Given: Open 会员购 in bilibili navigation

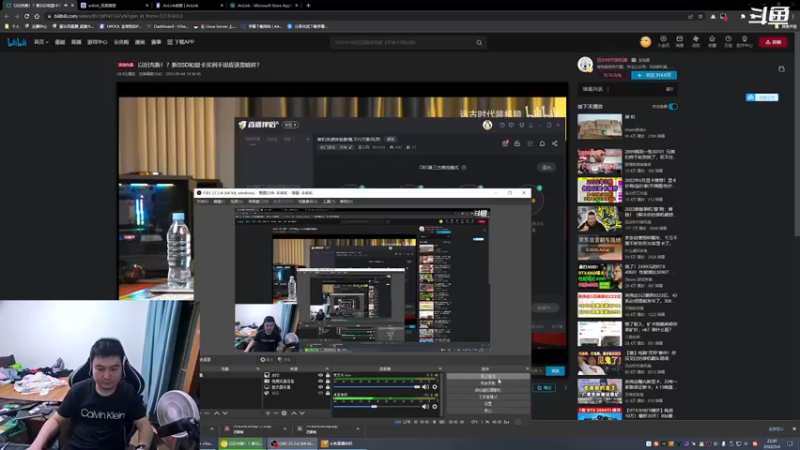Looking at the screenshot, I should tap(121, 42).
